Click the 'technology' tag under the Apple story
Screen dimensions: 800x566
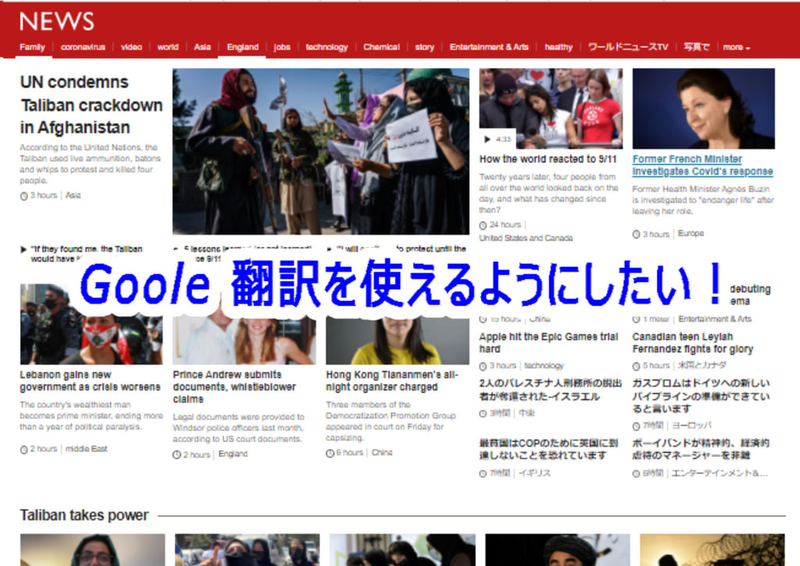544,365
